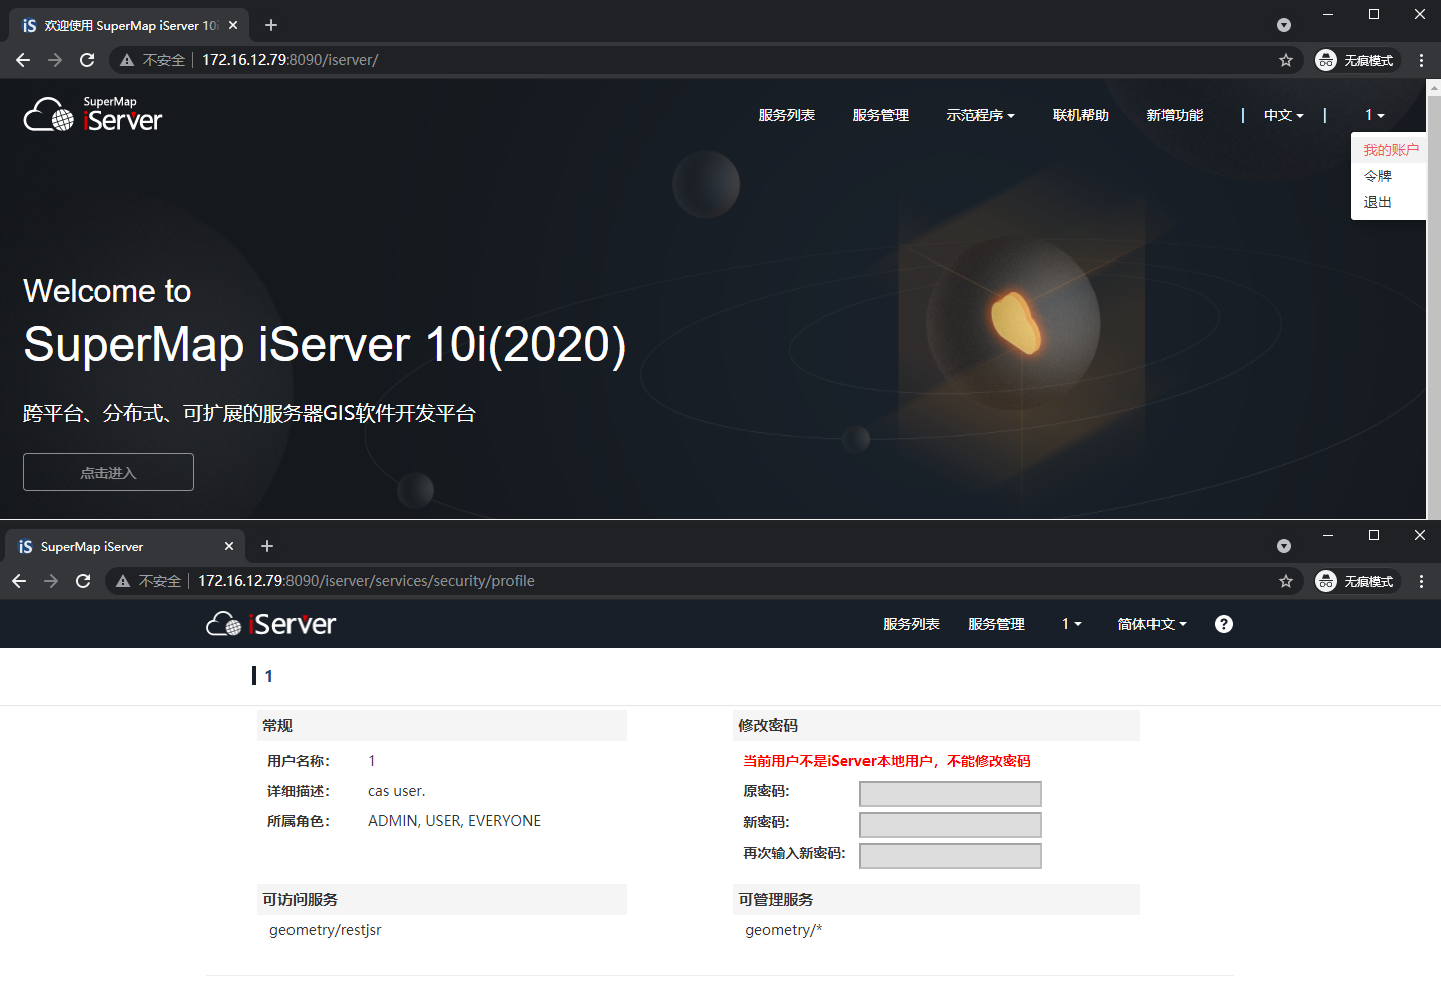1441x987 pixels.
Task: Click the geometry/restjsr accessible service
Action: pos(325,930)
